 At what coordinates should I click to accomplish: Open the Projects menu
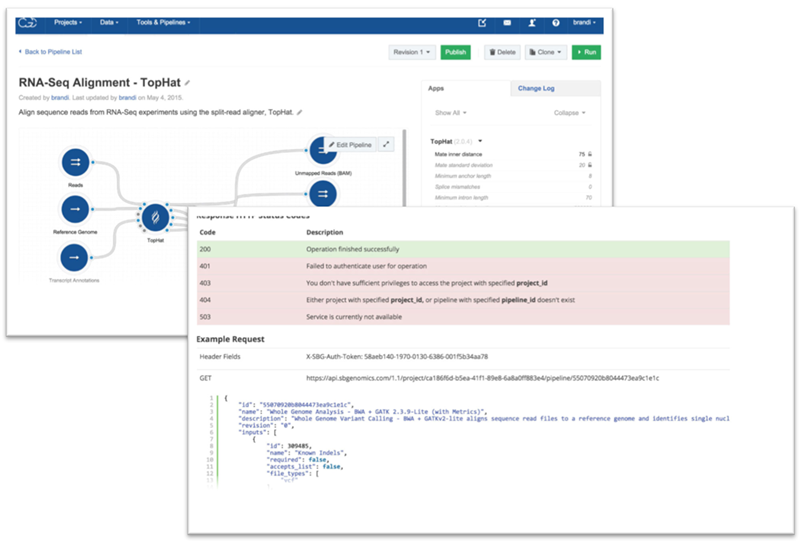[x=69, y=21]
